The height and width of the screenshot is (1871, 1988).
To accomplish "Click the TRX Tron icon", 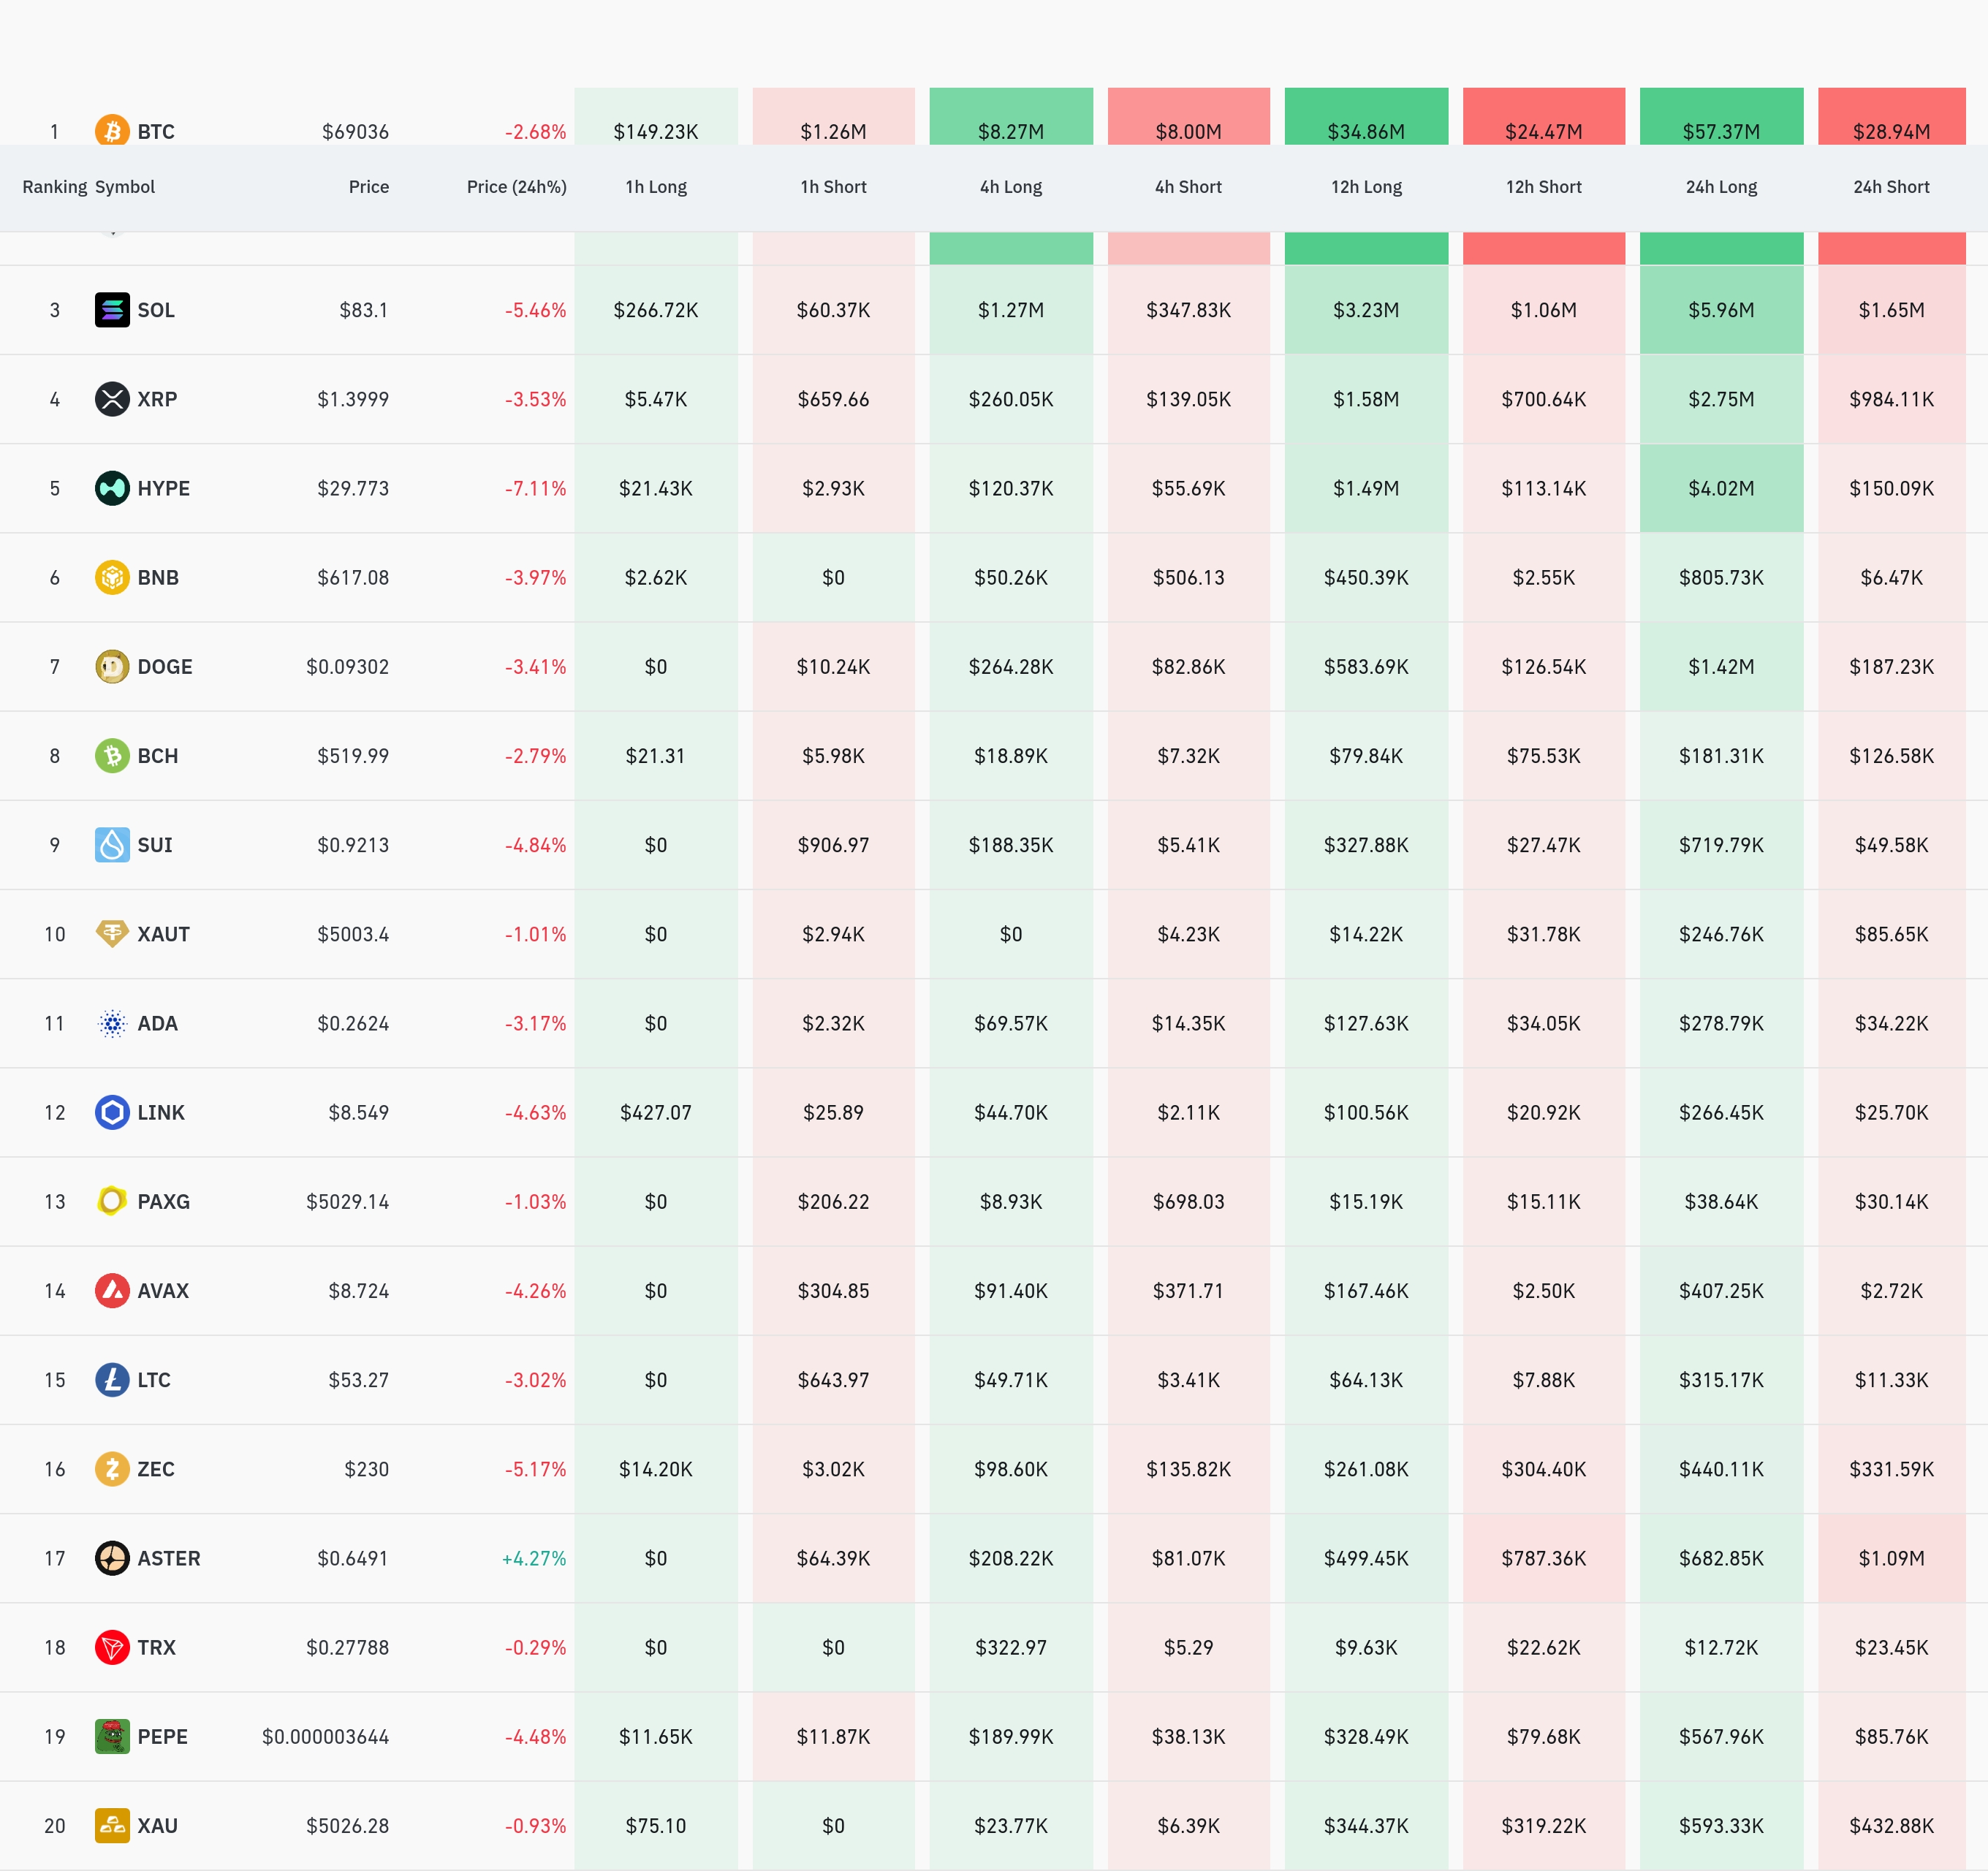I will click(x=112, y=1647).
